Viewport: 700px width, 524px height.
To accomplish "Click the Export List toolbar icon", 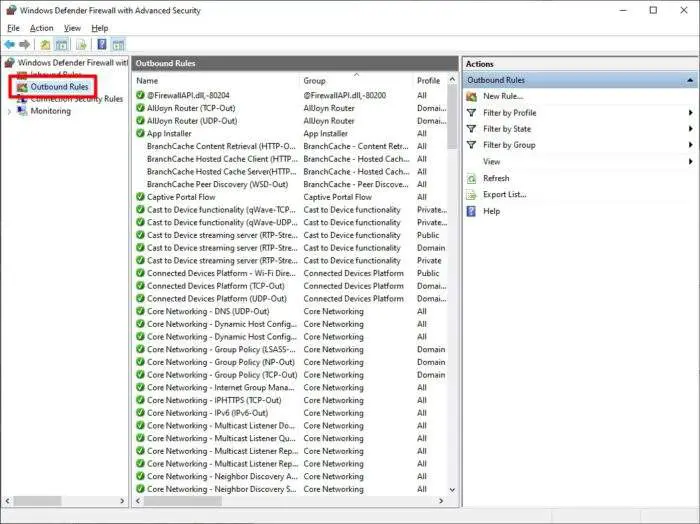I will (x=81, y=44).
